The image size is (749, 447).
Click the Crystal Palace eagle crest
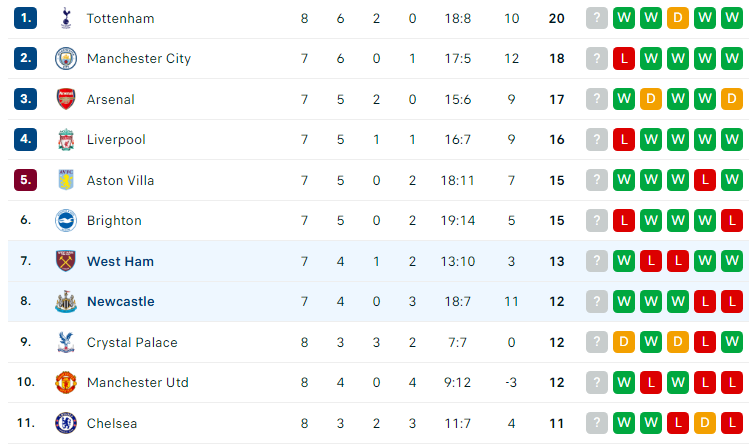click(x=66, y=342)
